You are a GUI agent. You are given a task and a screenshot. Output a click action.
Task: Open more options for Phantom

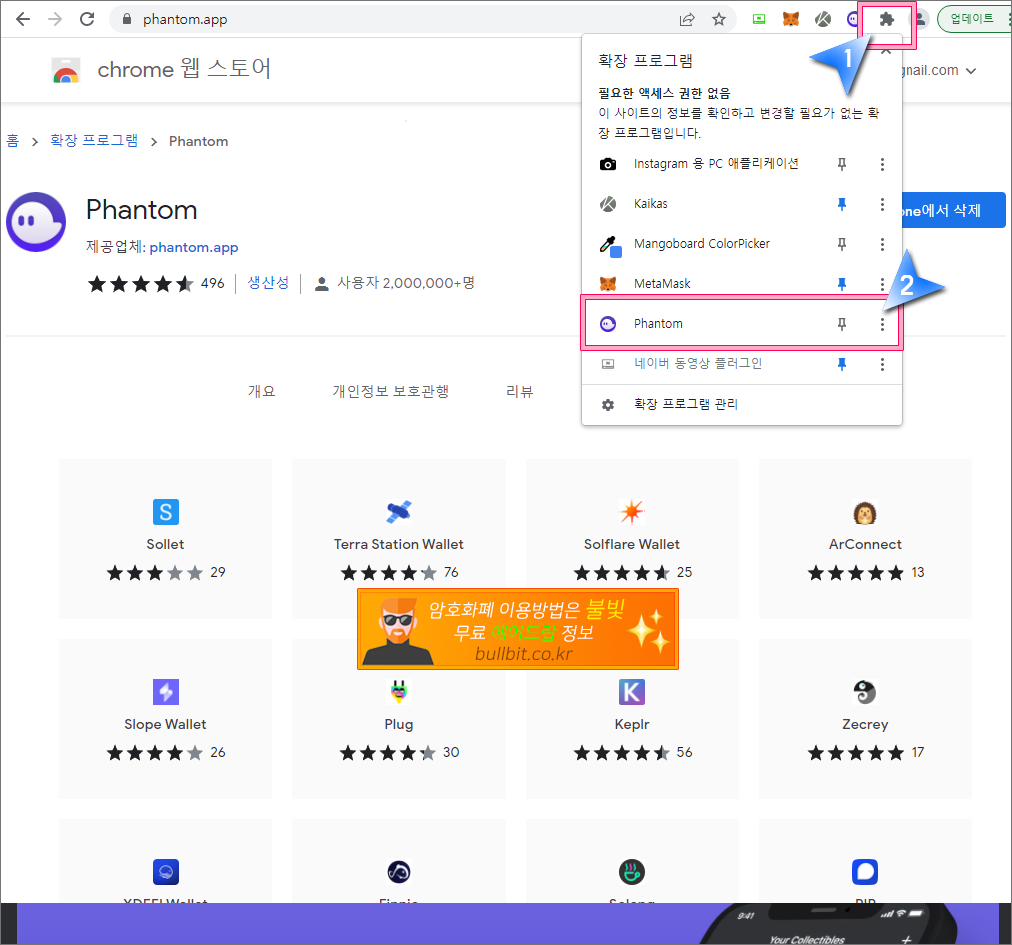tap(882, 324)
